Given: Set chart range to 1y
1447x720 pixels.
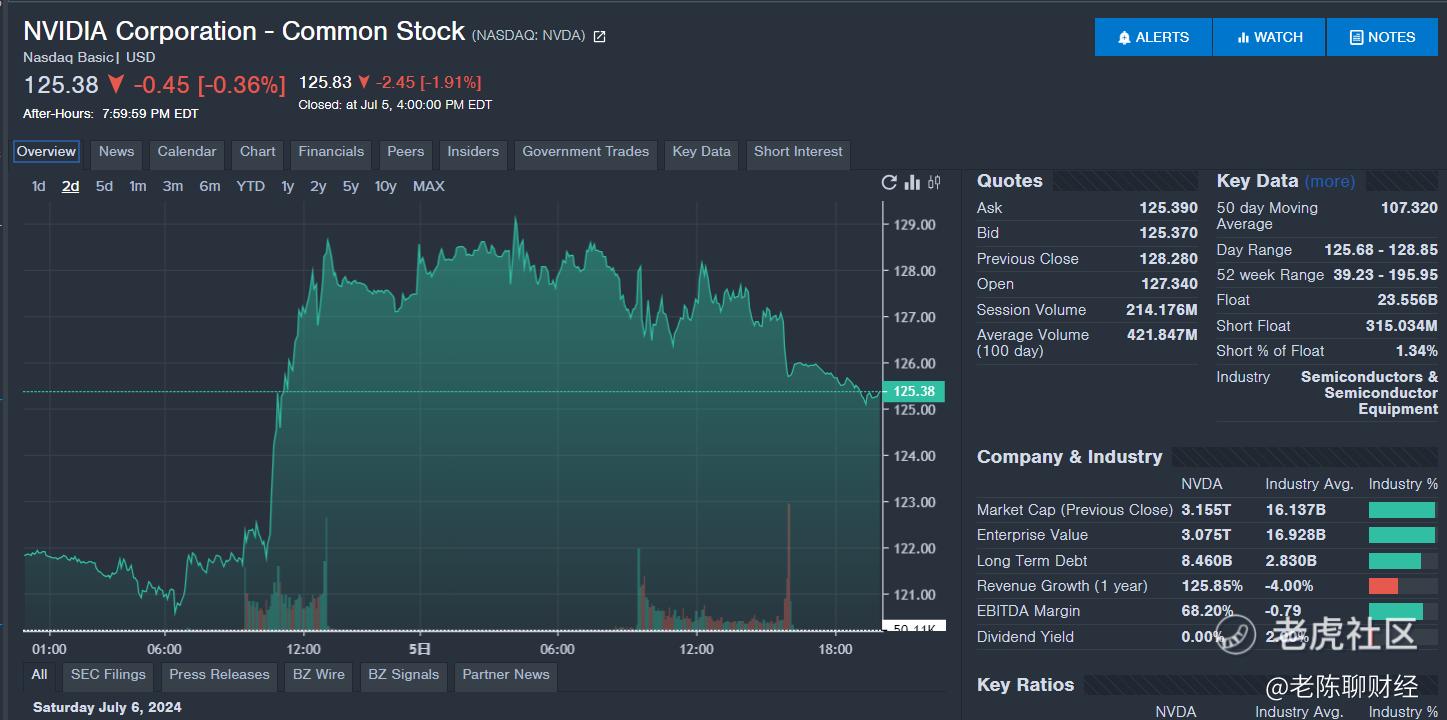Looking at the screenshot, I should [x=288, y=186].
